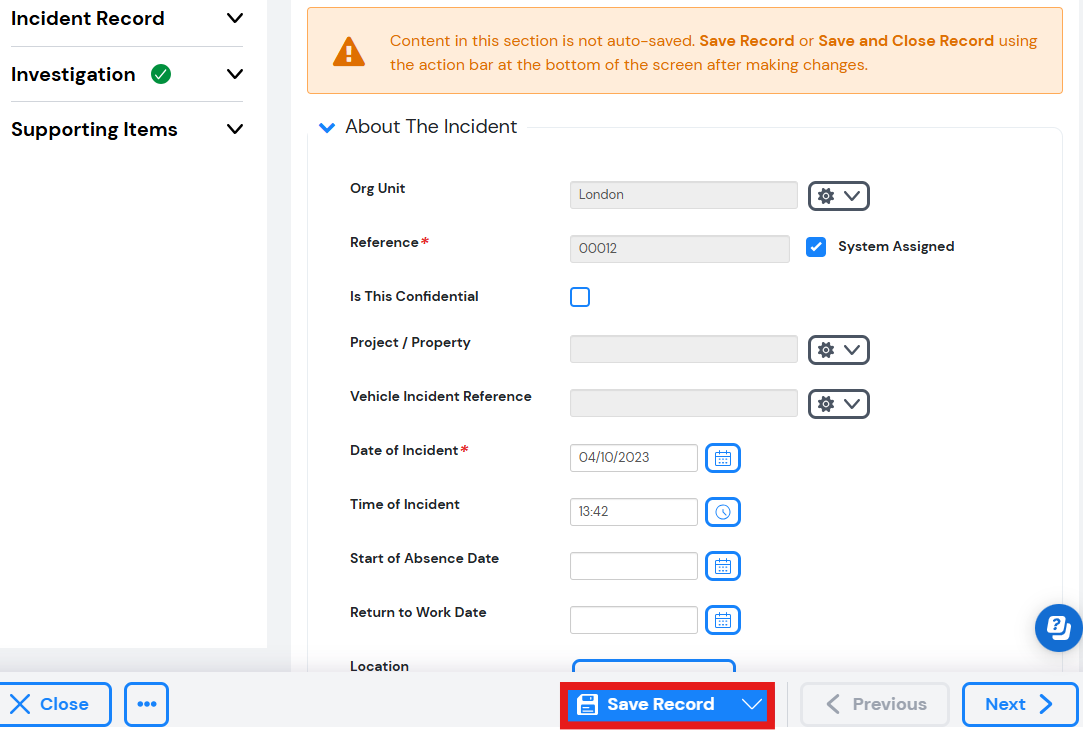Click the help chat bubble icon
Screen dimensions: 1083x730
tap(1058, 628)
